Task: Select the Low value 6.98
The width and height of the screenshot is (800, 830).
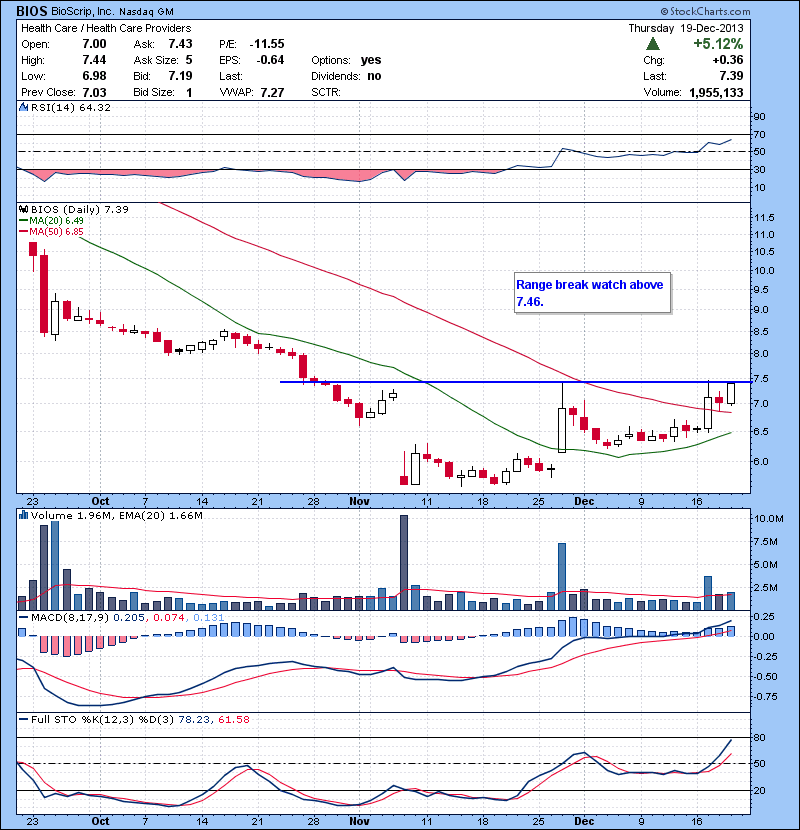Action: [x=94, y=76]
